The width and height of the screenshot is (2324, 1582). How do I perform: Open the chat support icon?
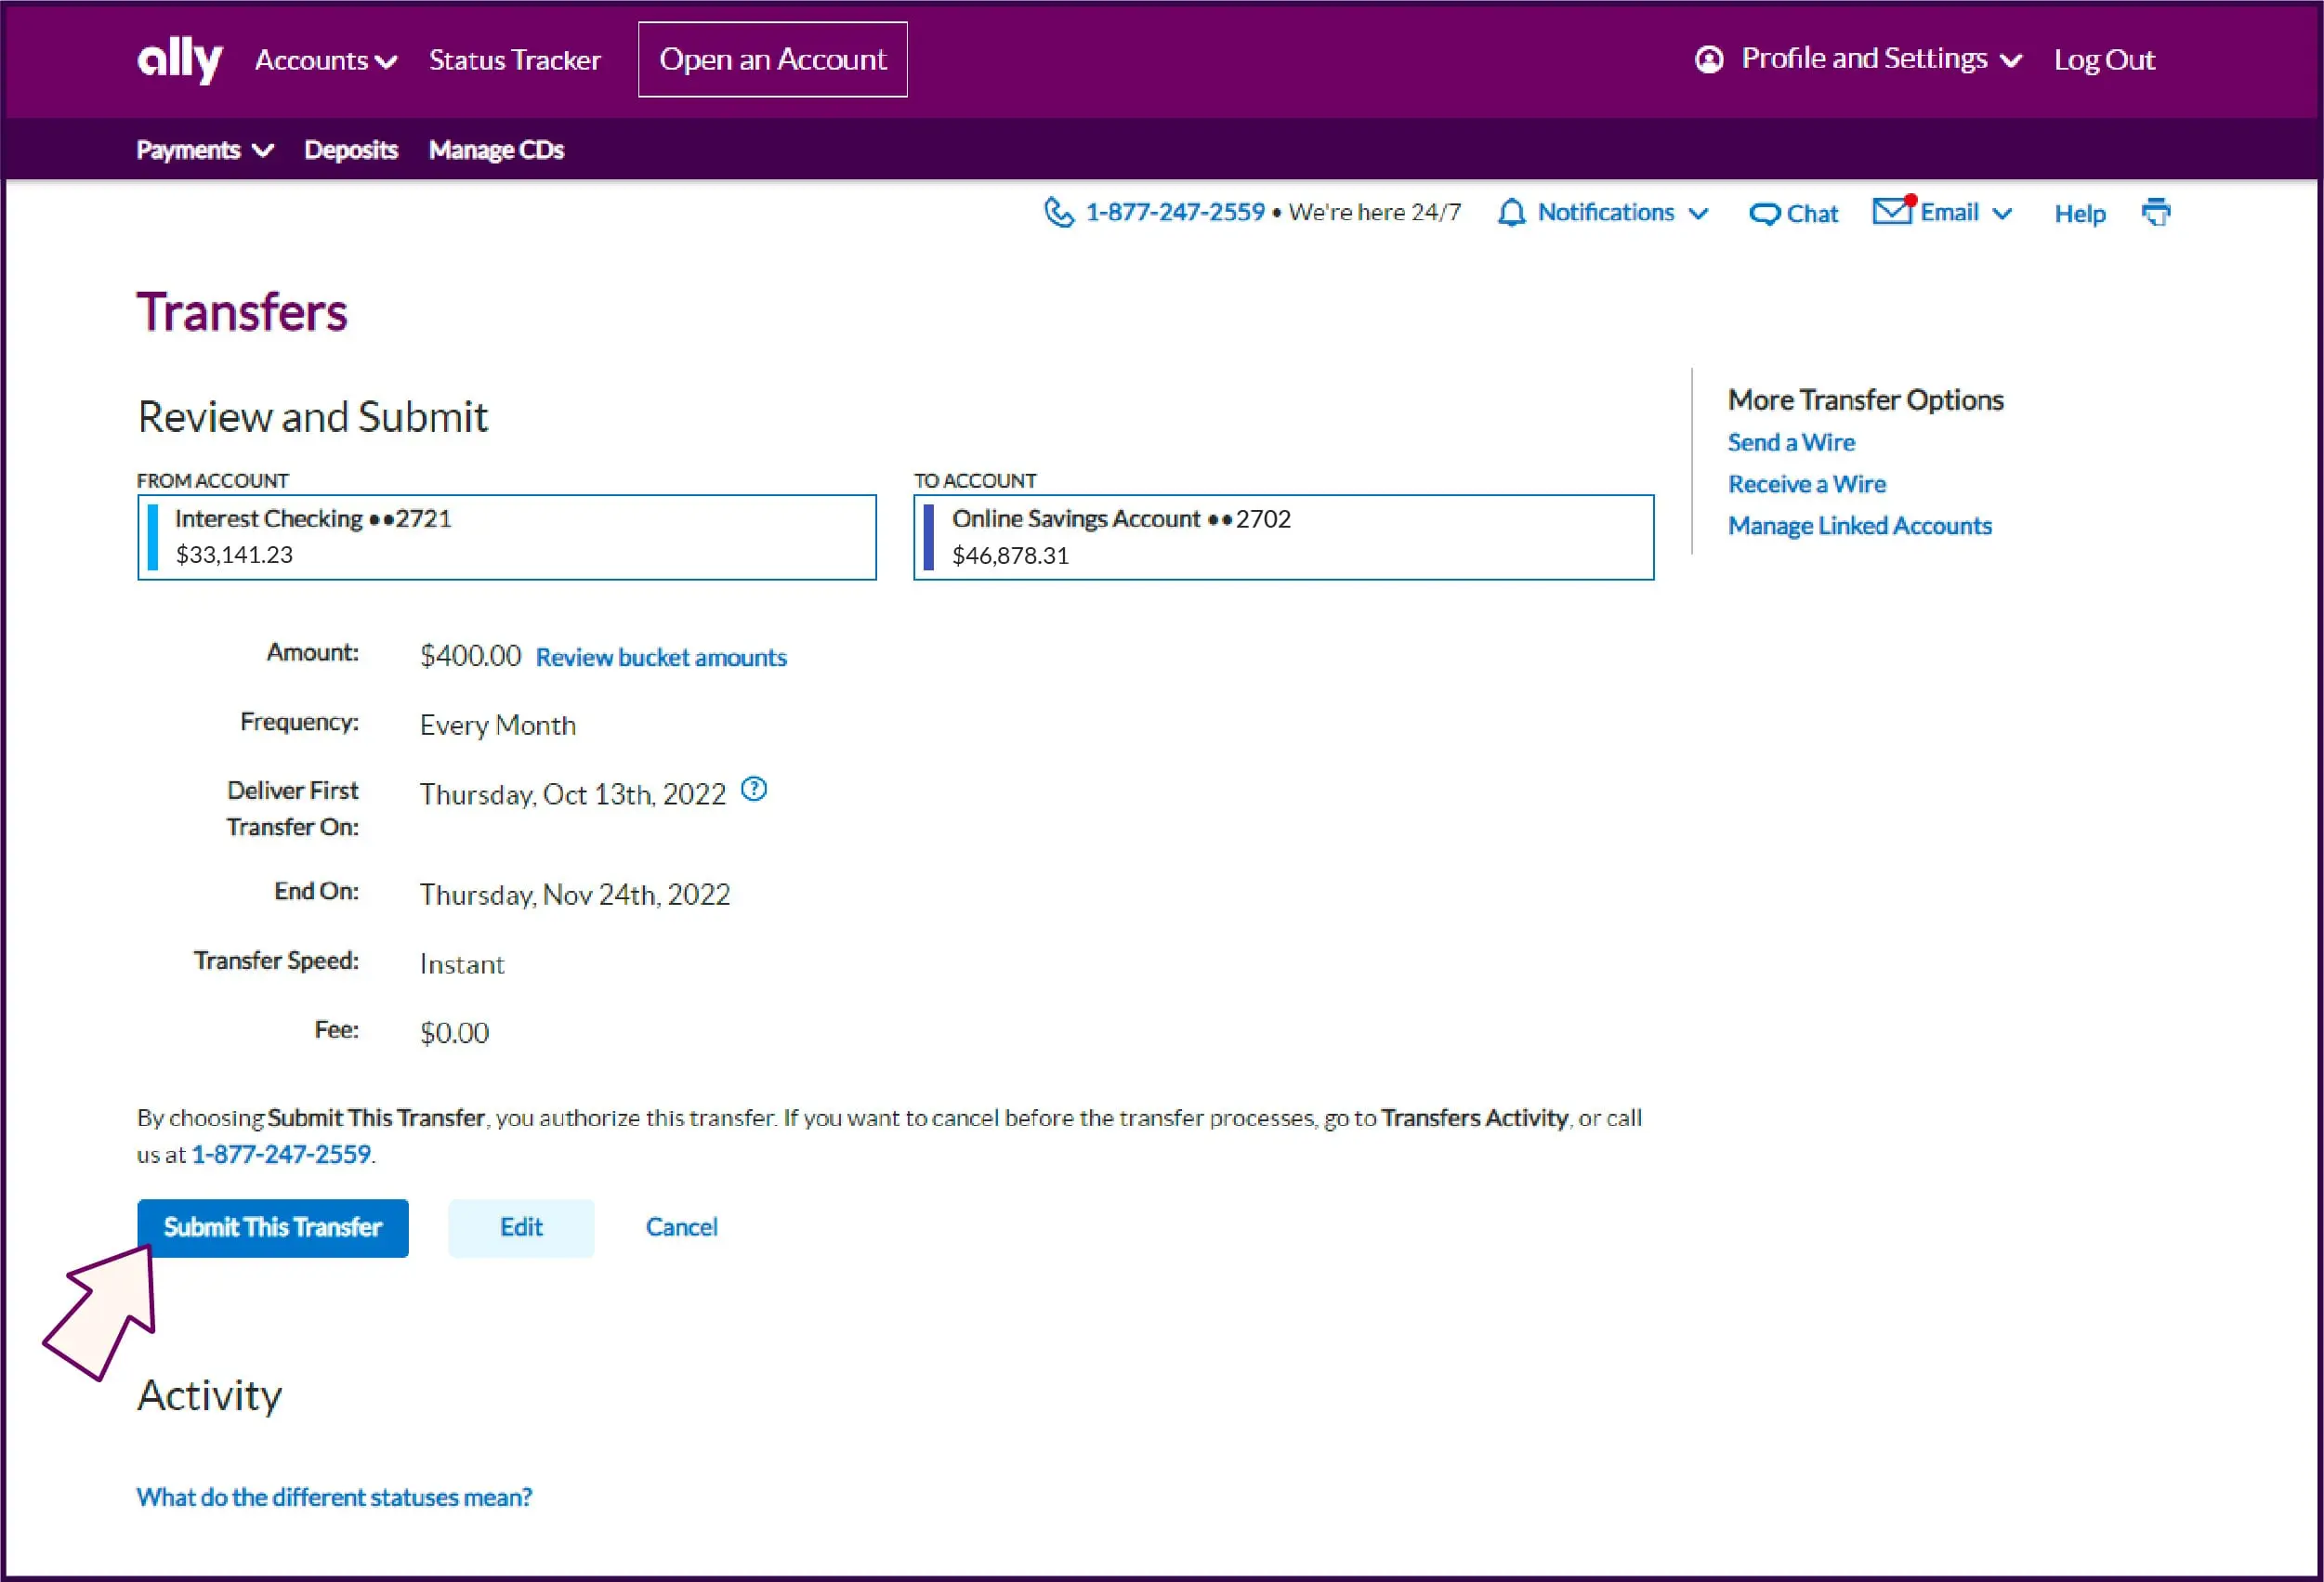click(1766, 213)
